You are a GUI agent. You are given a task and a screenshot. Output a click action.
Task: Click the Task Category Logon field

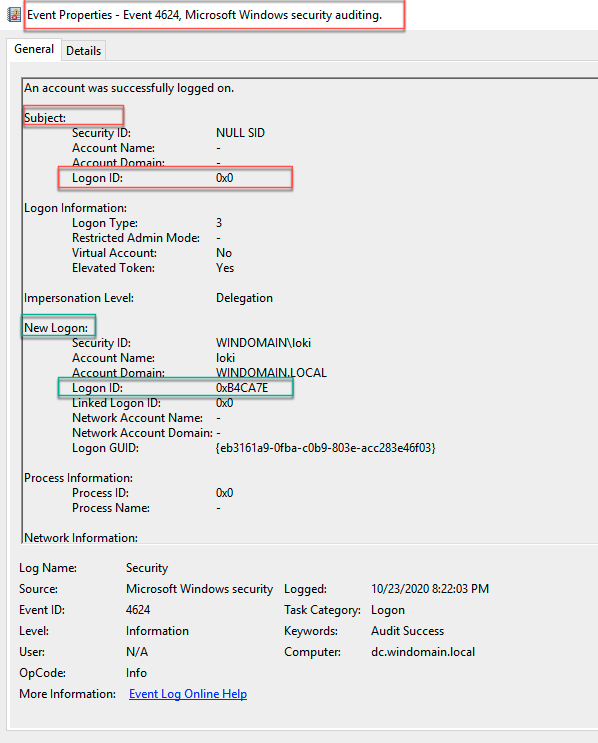(388, 610)
